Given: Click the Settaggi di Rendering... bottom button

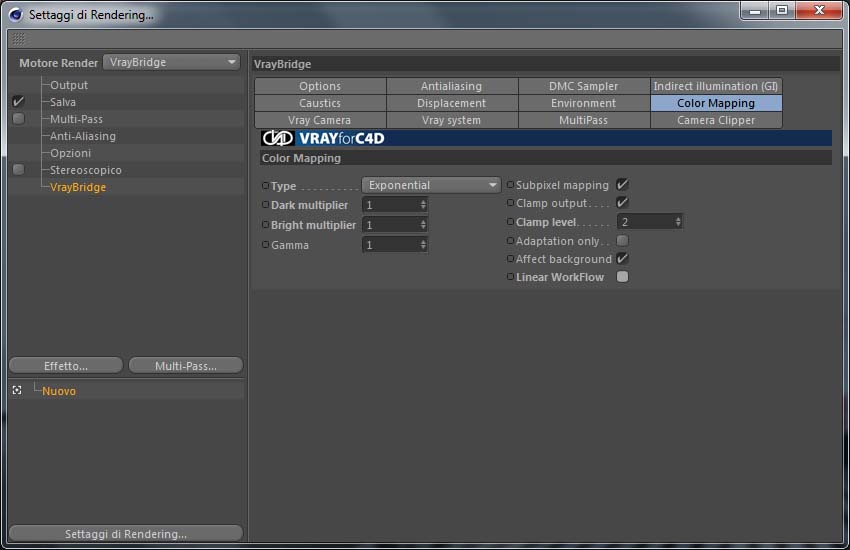Looking at the screenshot, I should pos(126,534).
